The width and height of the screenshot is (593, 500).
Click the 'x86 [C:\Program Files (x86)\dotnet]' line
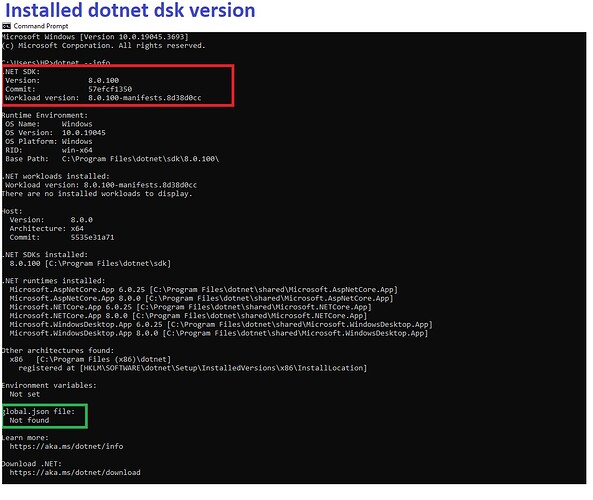90,359
